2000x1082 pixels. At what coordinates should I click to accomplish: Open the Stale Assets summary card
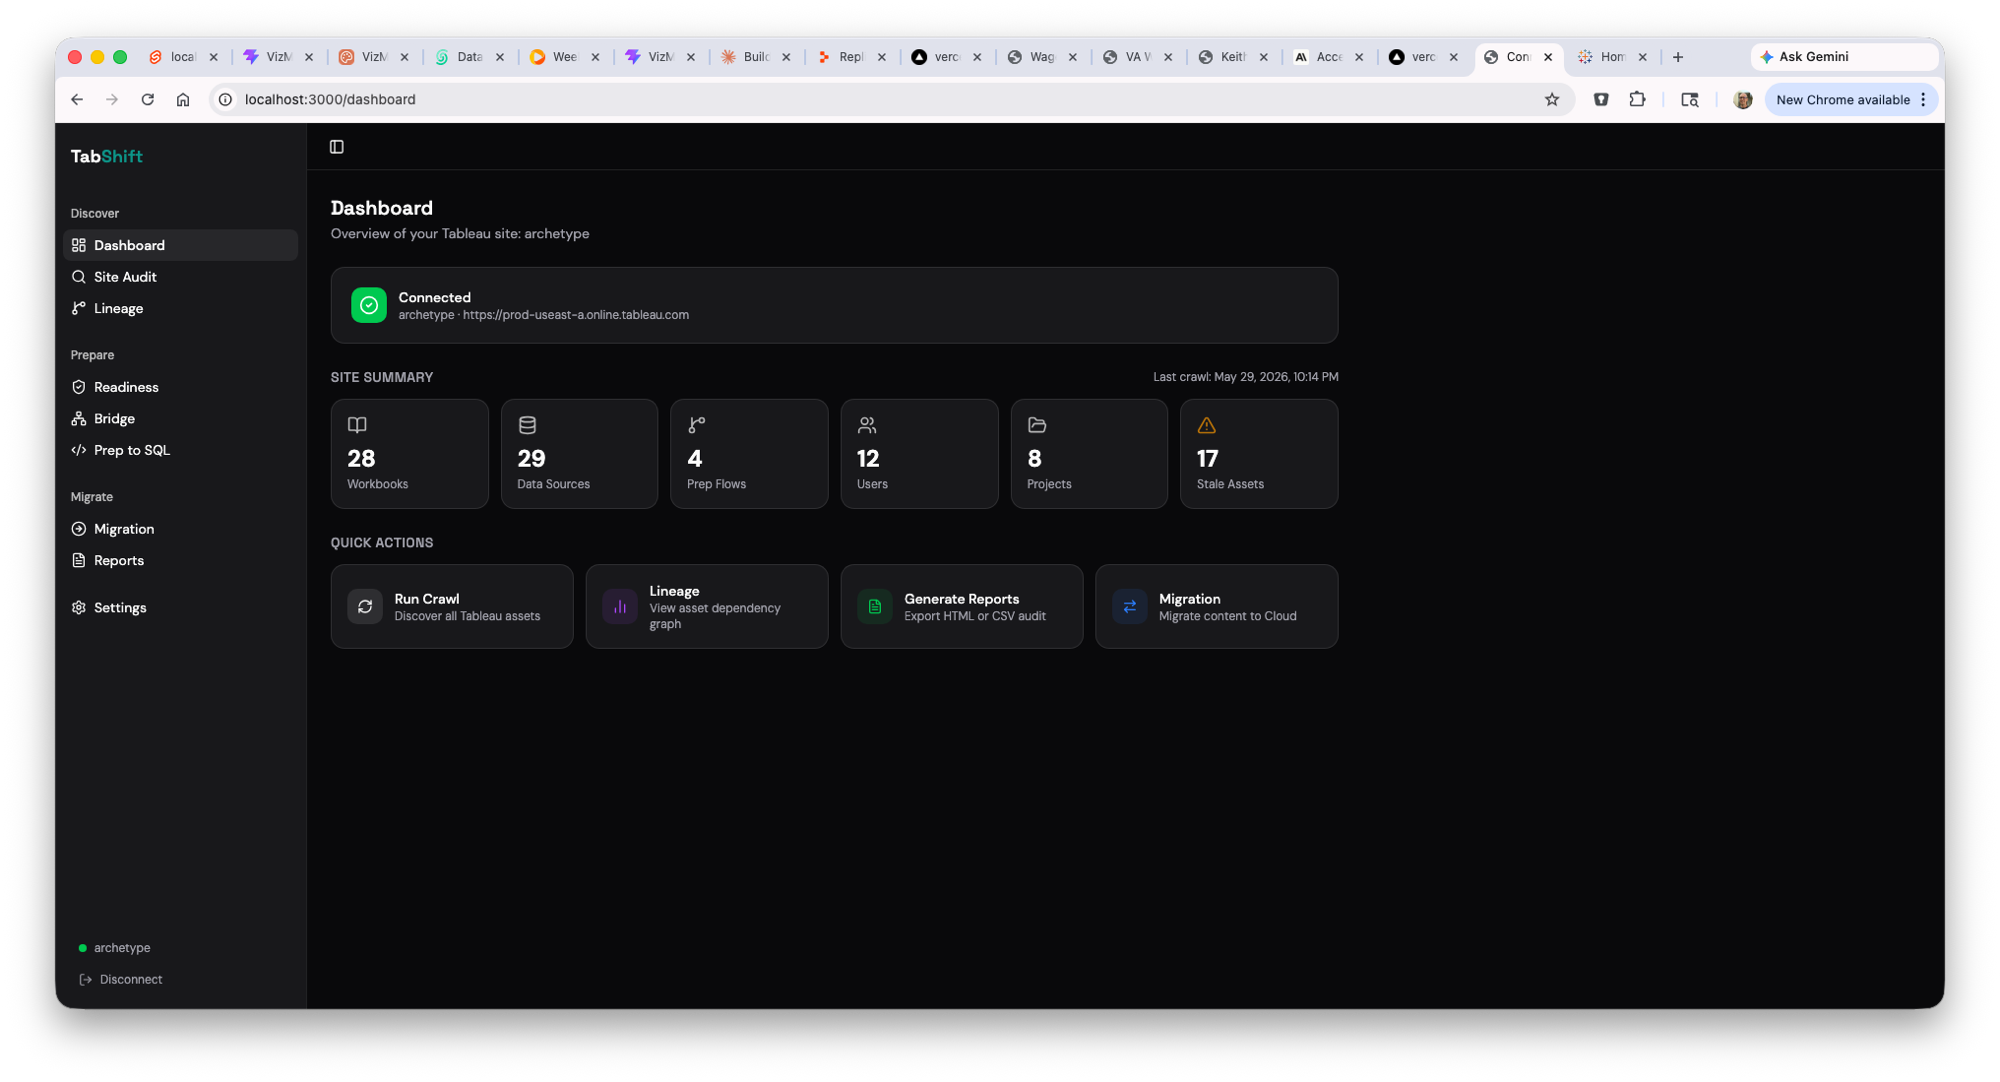1259,454
